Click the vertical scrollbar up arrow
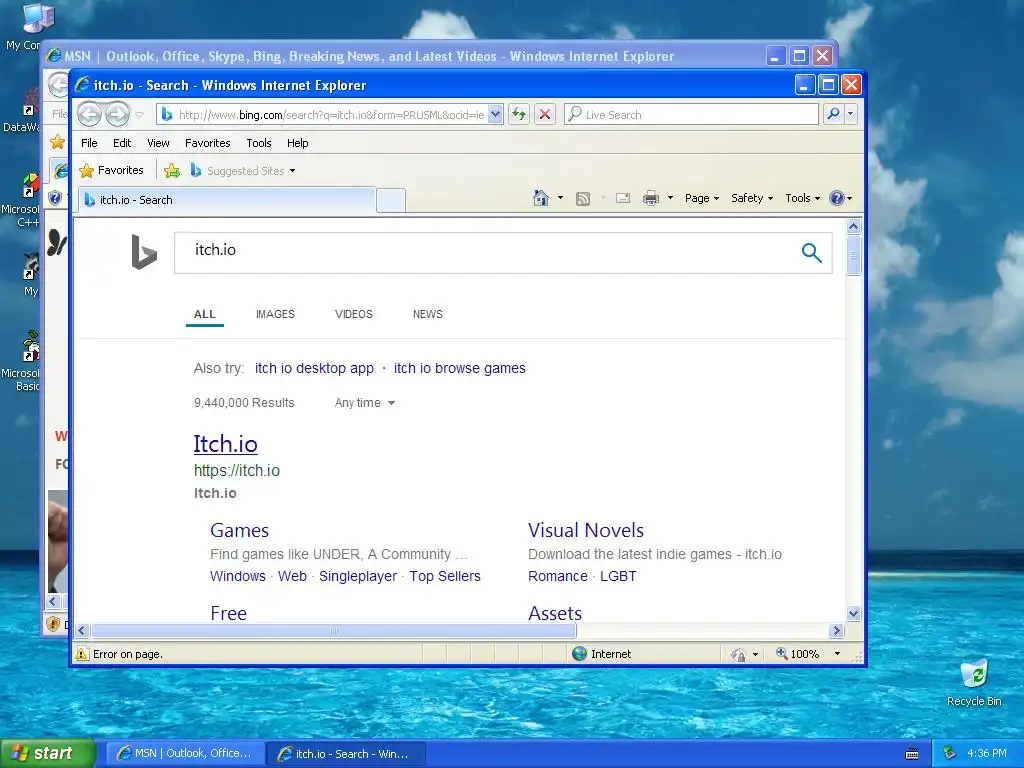The width and height of the screenshot is (1024, 768). [853, 227]
